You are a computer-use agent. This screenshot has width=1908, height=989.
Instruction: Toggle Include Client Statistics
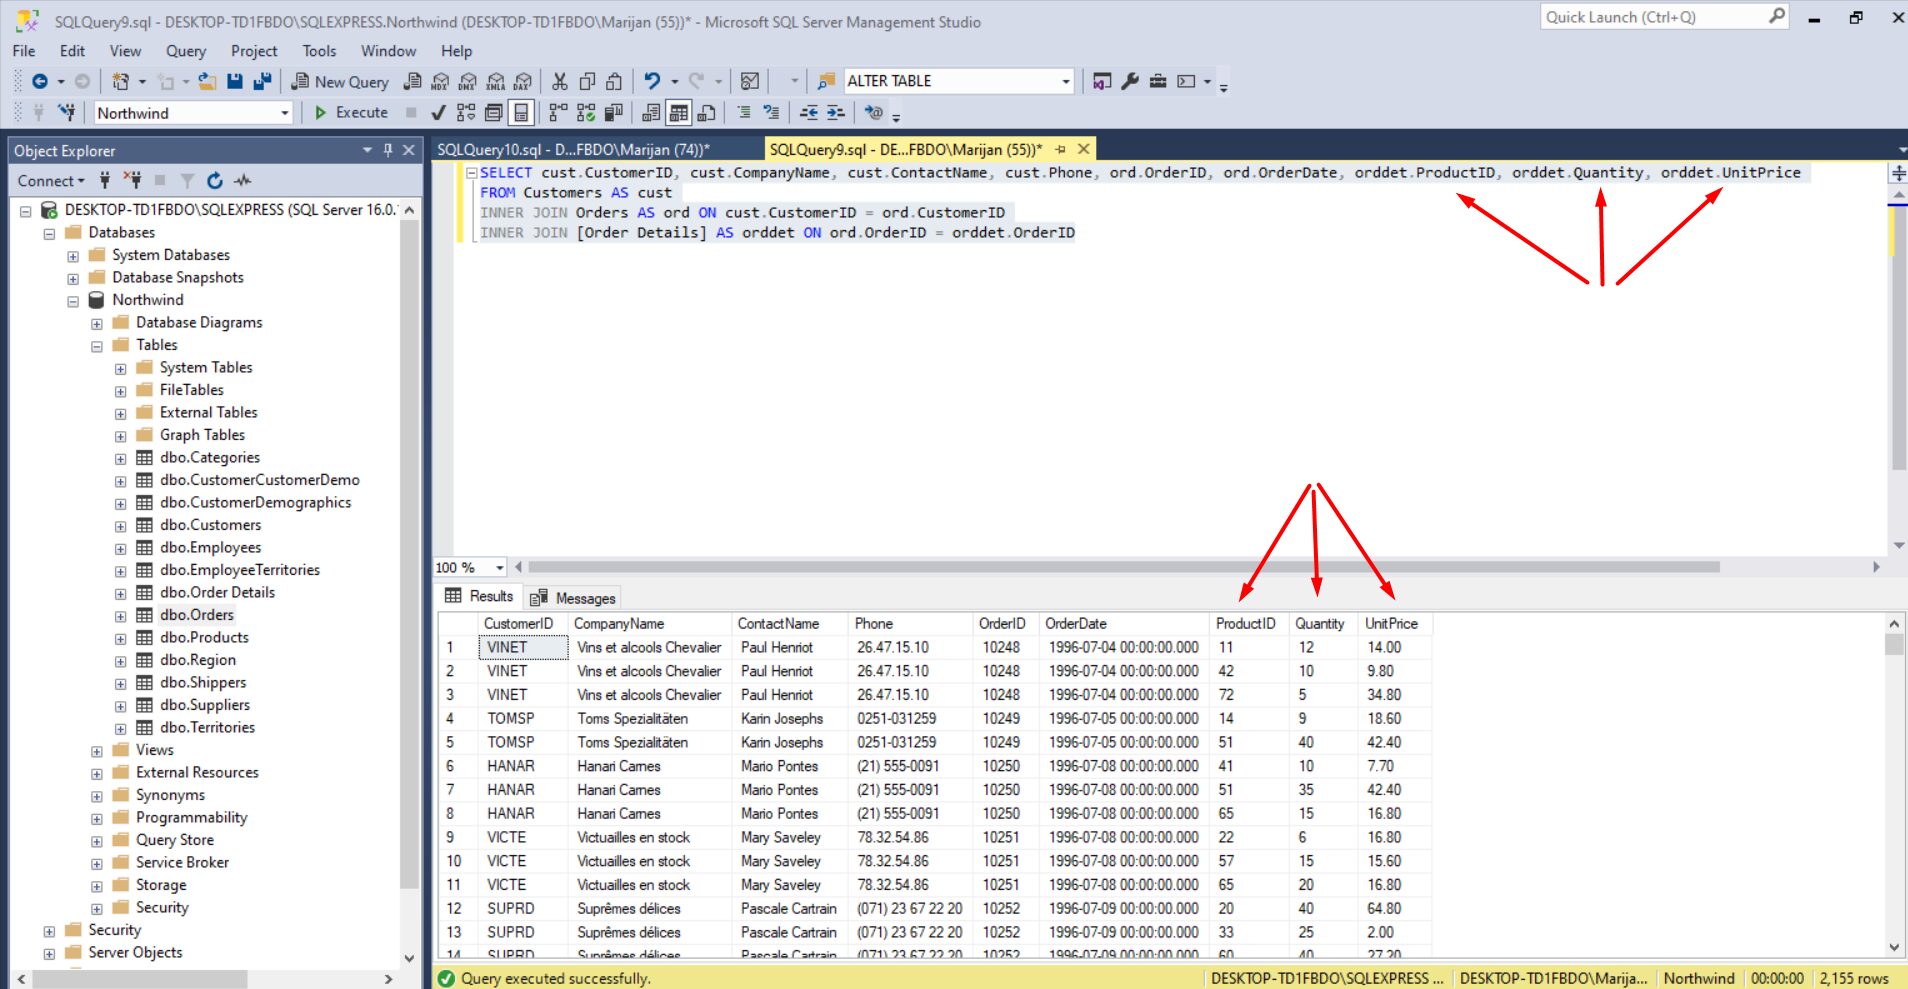click(x=614, y=113)
